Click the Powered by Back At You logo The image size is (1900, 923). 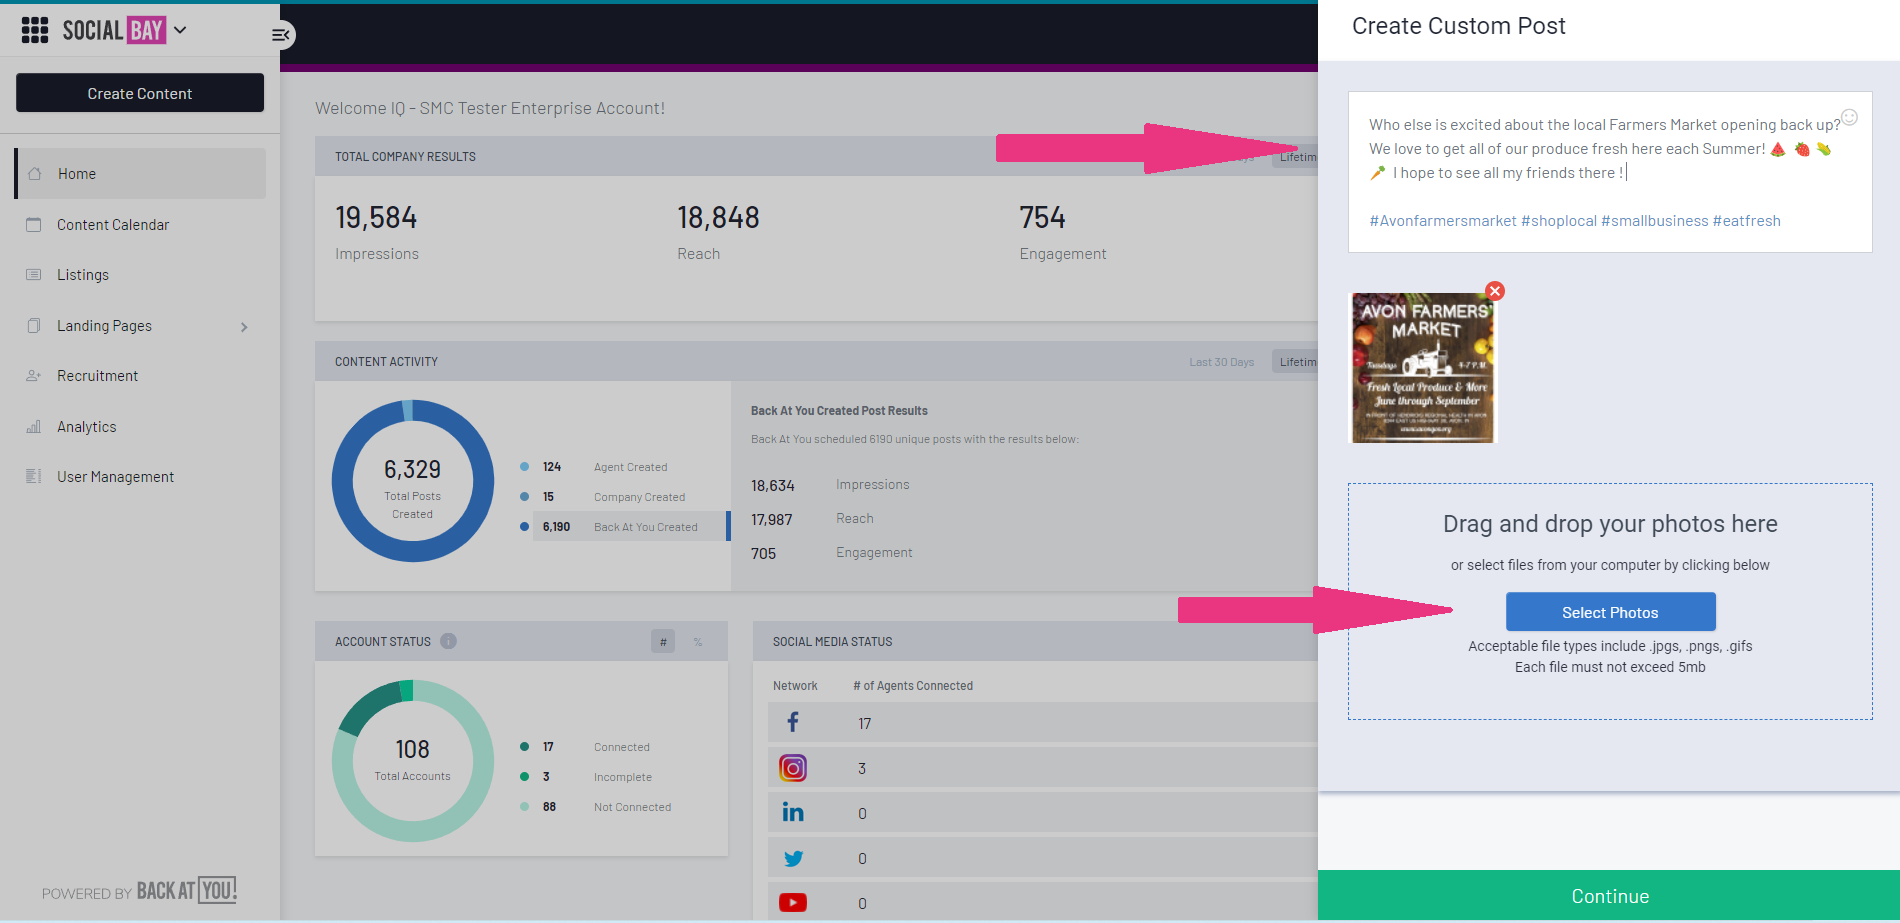click(x=139, y=891)
